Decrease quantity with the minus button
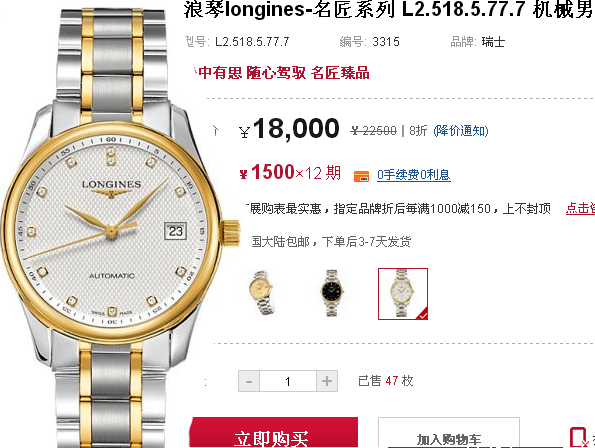The height and width of the screenshot is (448, 595). click(x=249, y=381)
